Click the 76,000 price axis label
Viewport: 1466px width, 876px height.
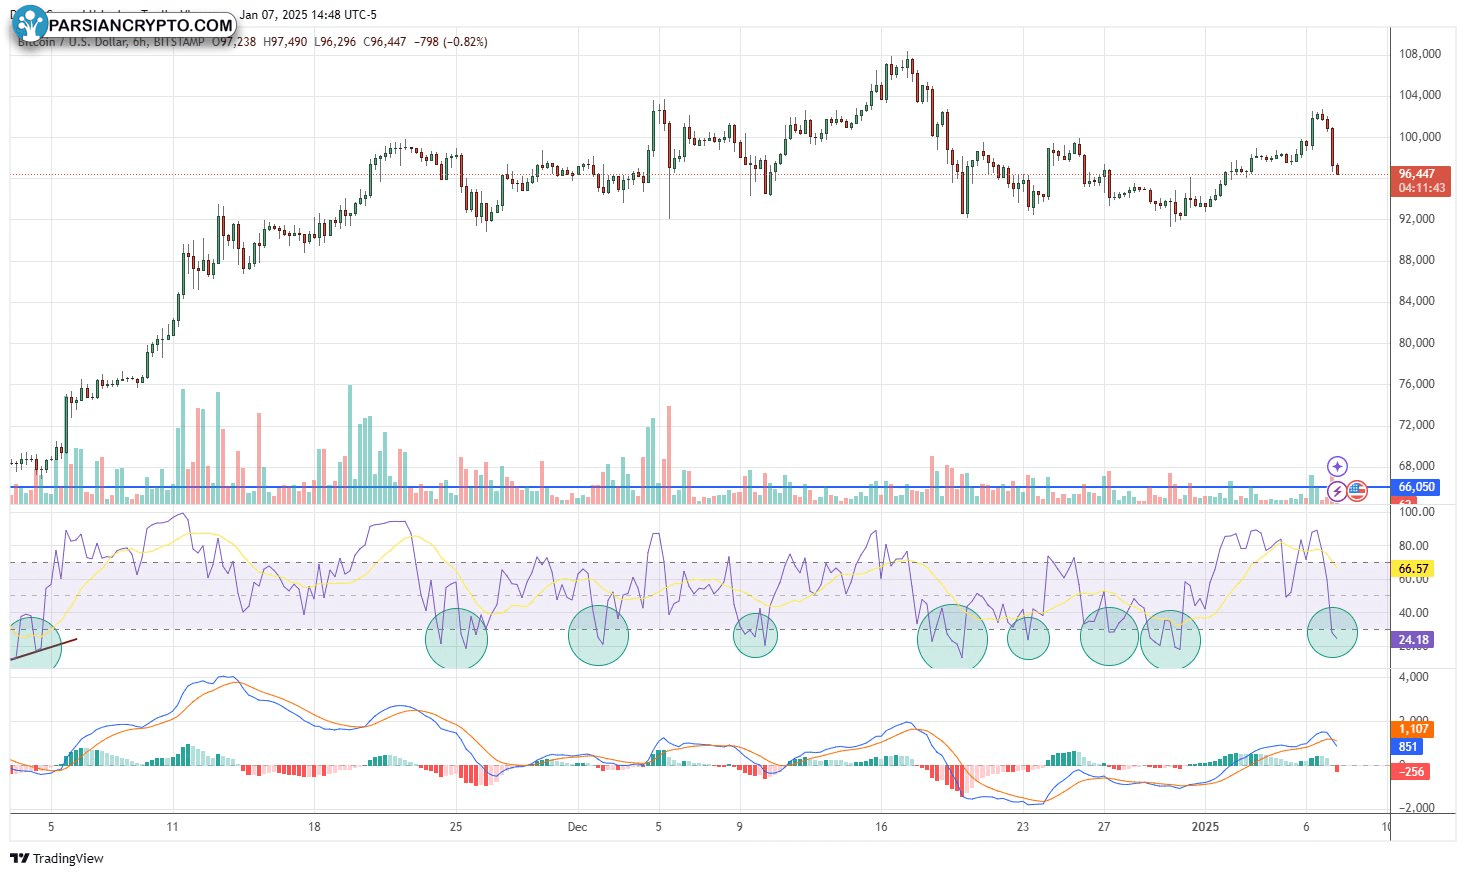[1416, 384]
